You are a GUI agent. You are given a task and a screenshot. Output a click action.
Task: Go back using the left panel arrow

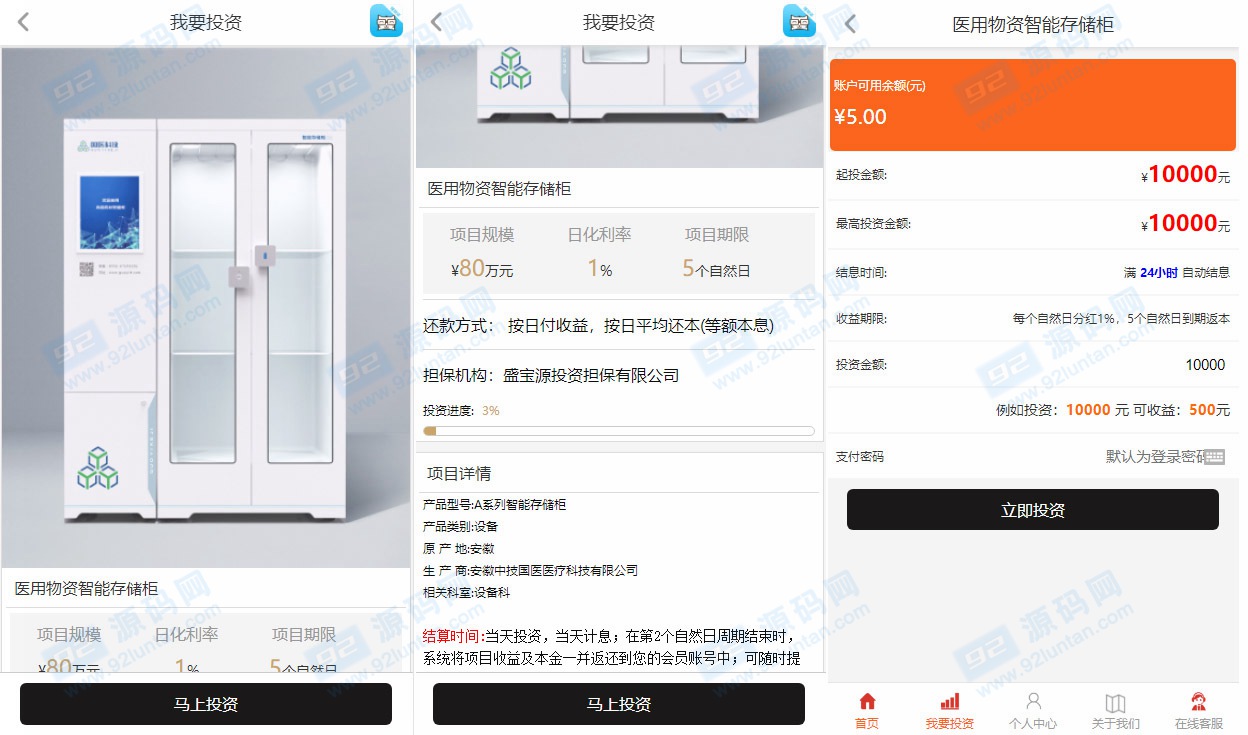[x=24, y=22]
